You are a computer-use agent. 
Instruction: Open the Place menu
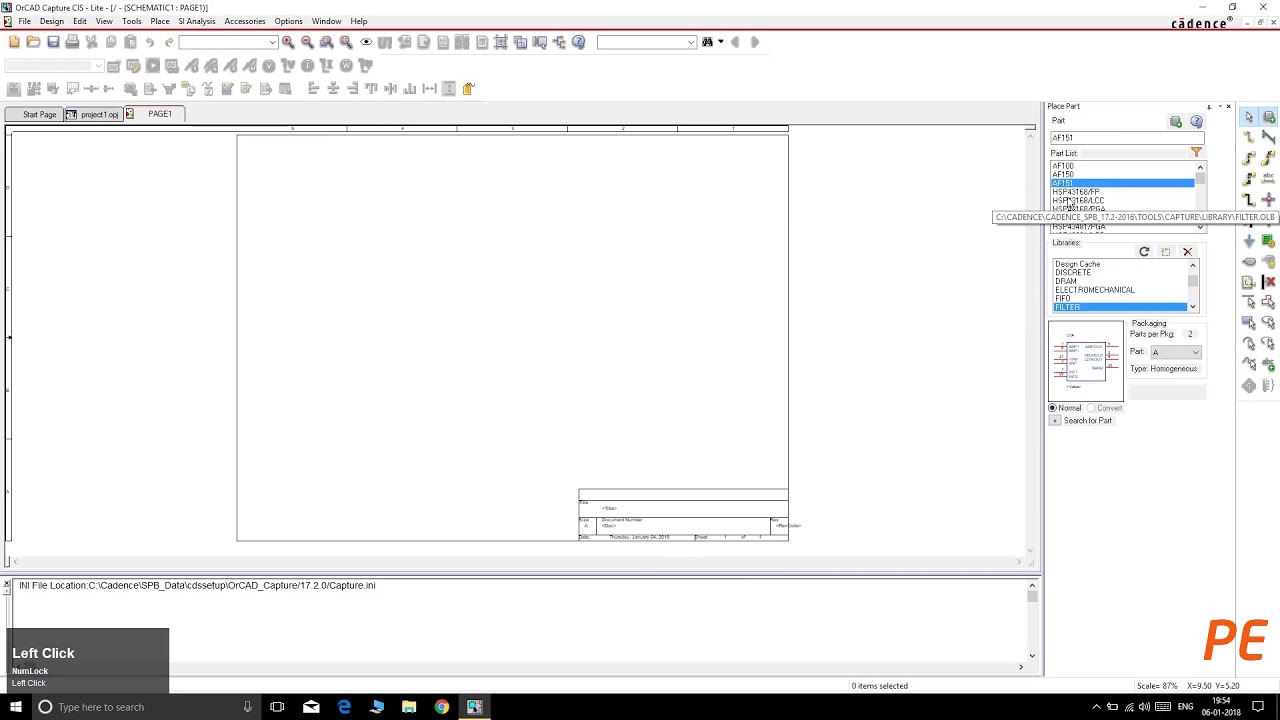point(160,21)
